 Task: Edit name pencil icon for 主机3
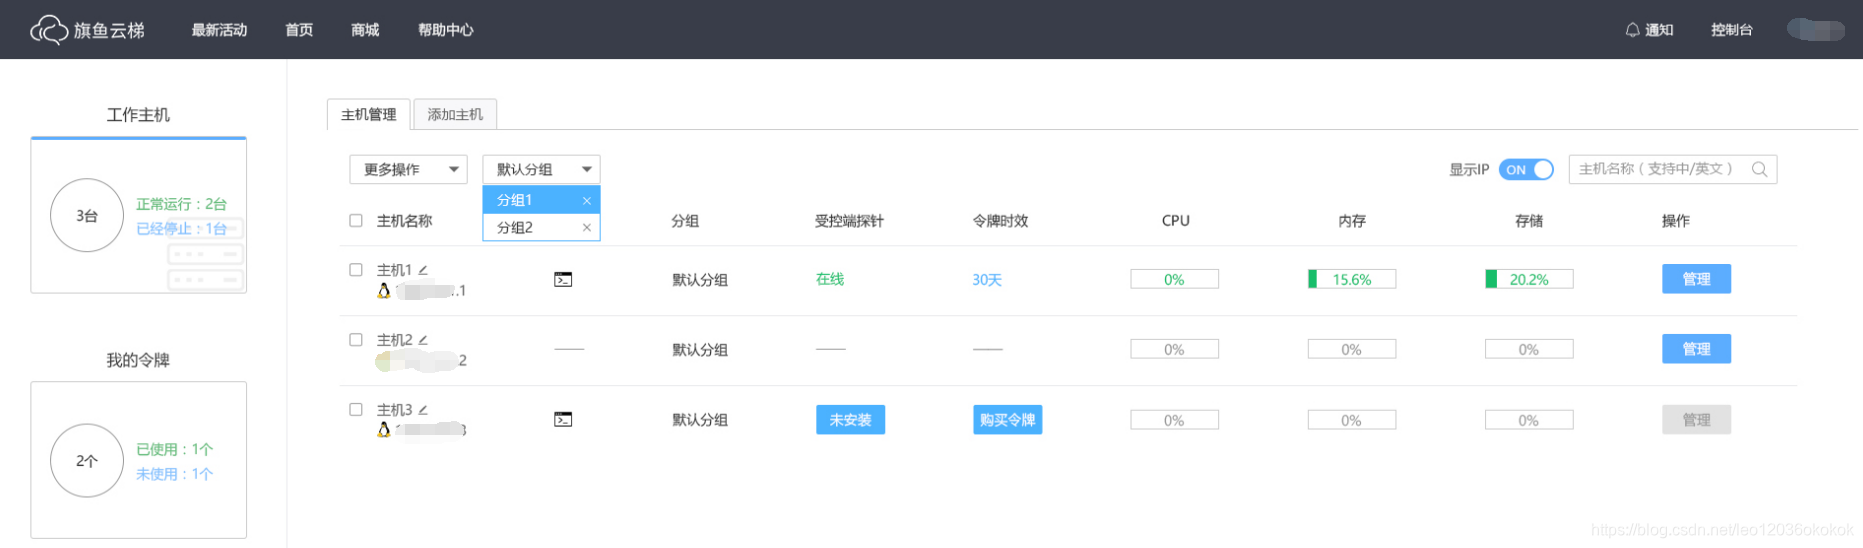tap(423, 410)
